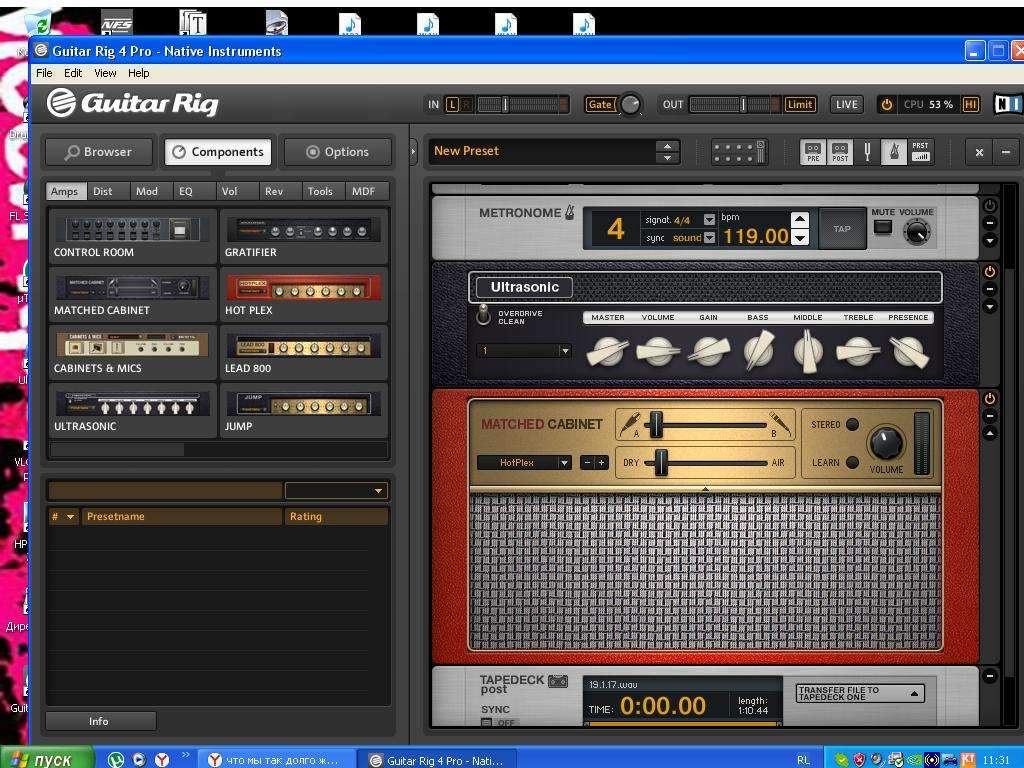Click the Native Instruments NI logo

(x=1006, y=104)
